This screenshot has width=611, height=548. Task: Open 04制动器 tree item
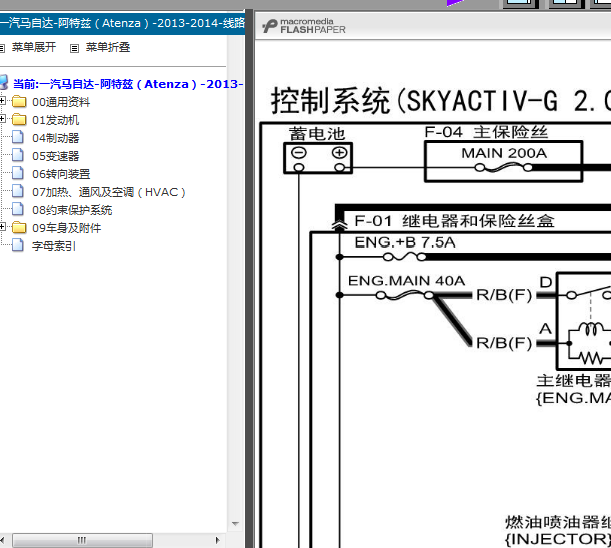(x=55, y=138)
